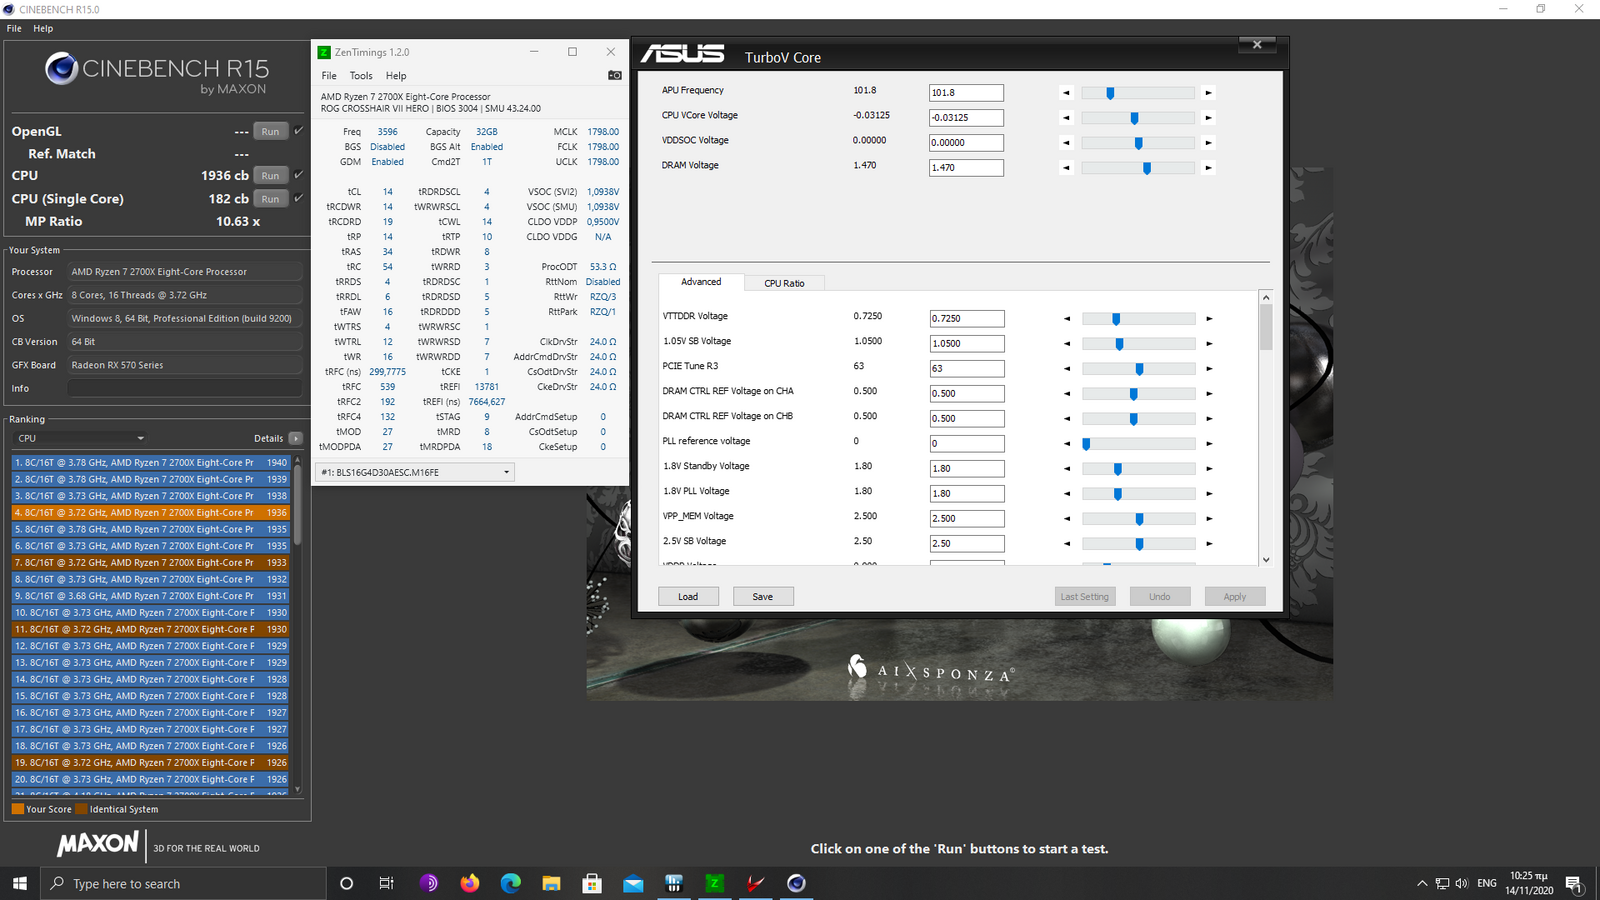This screenshot has width=1600, height=900.
Task: Select the Advanced tab in TurboV
Action: click(701, 282)
